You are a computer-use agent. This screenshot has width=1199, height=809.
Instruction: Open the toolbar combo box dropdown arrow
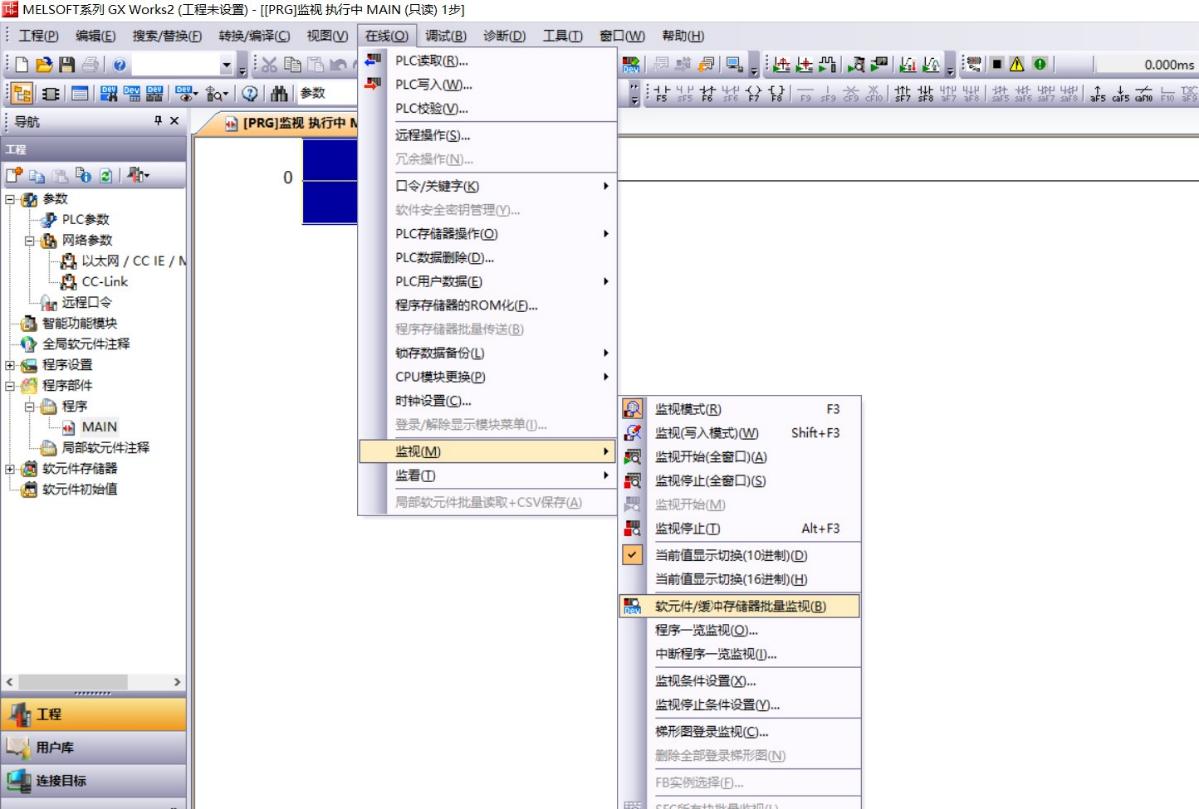[x=226, y=65]
